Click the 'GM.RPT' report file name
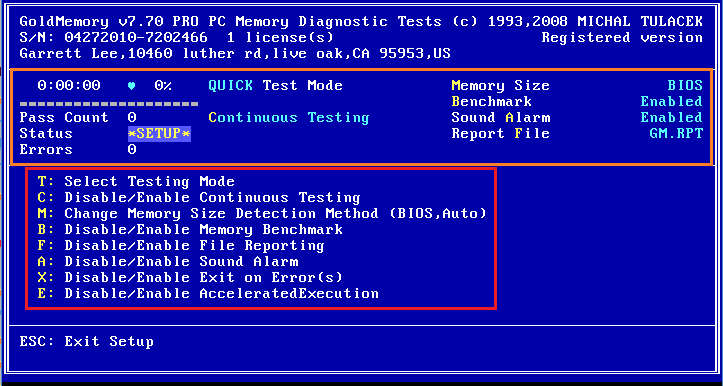The width and height of the screenshot is (723, 386). [x=676, y=134]
